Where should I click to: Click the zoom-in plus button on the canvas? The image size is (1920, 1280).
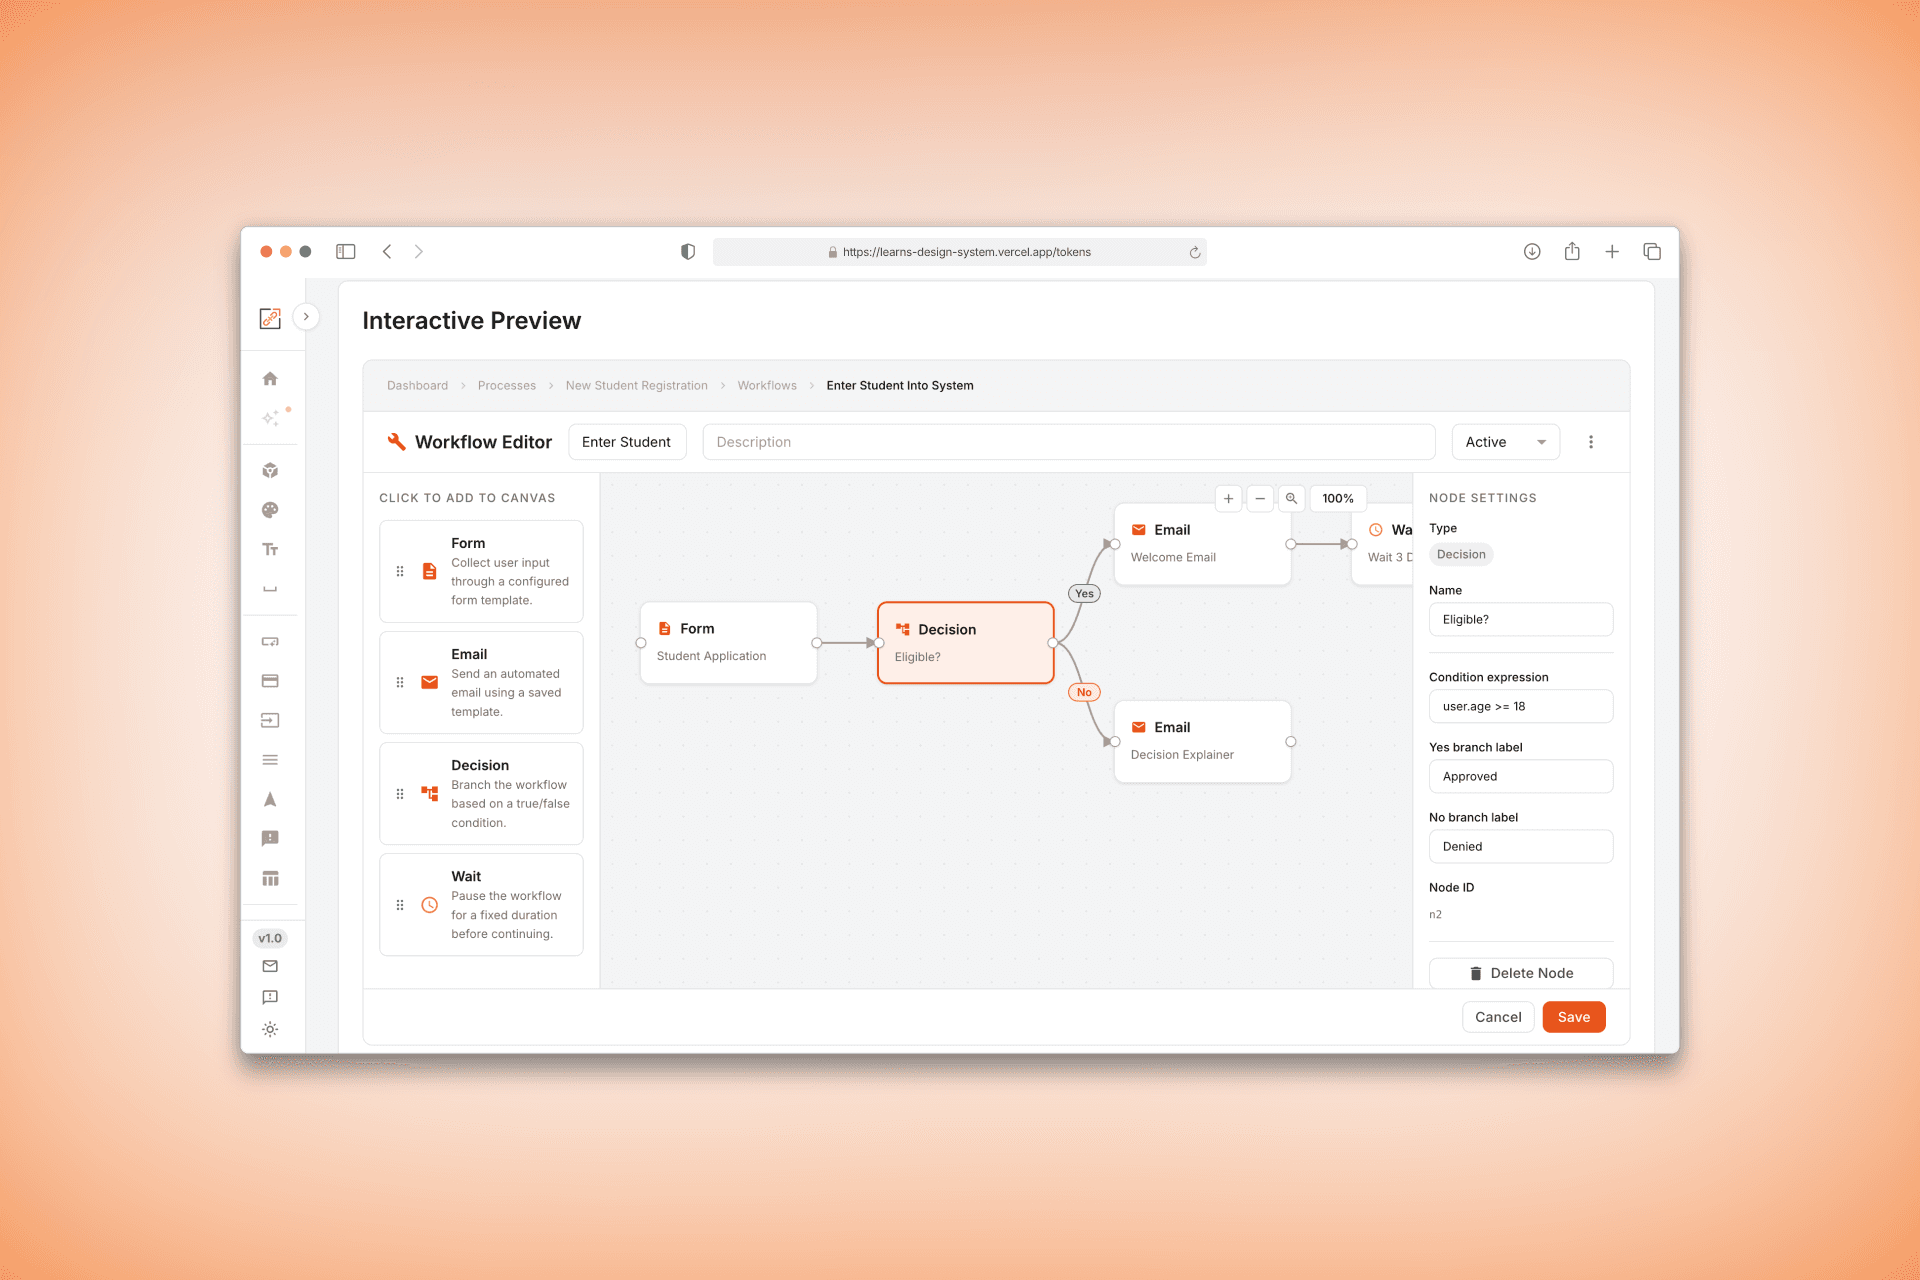[1228, 498]
